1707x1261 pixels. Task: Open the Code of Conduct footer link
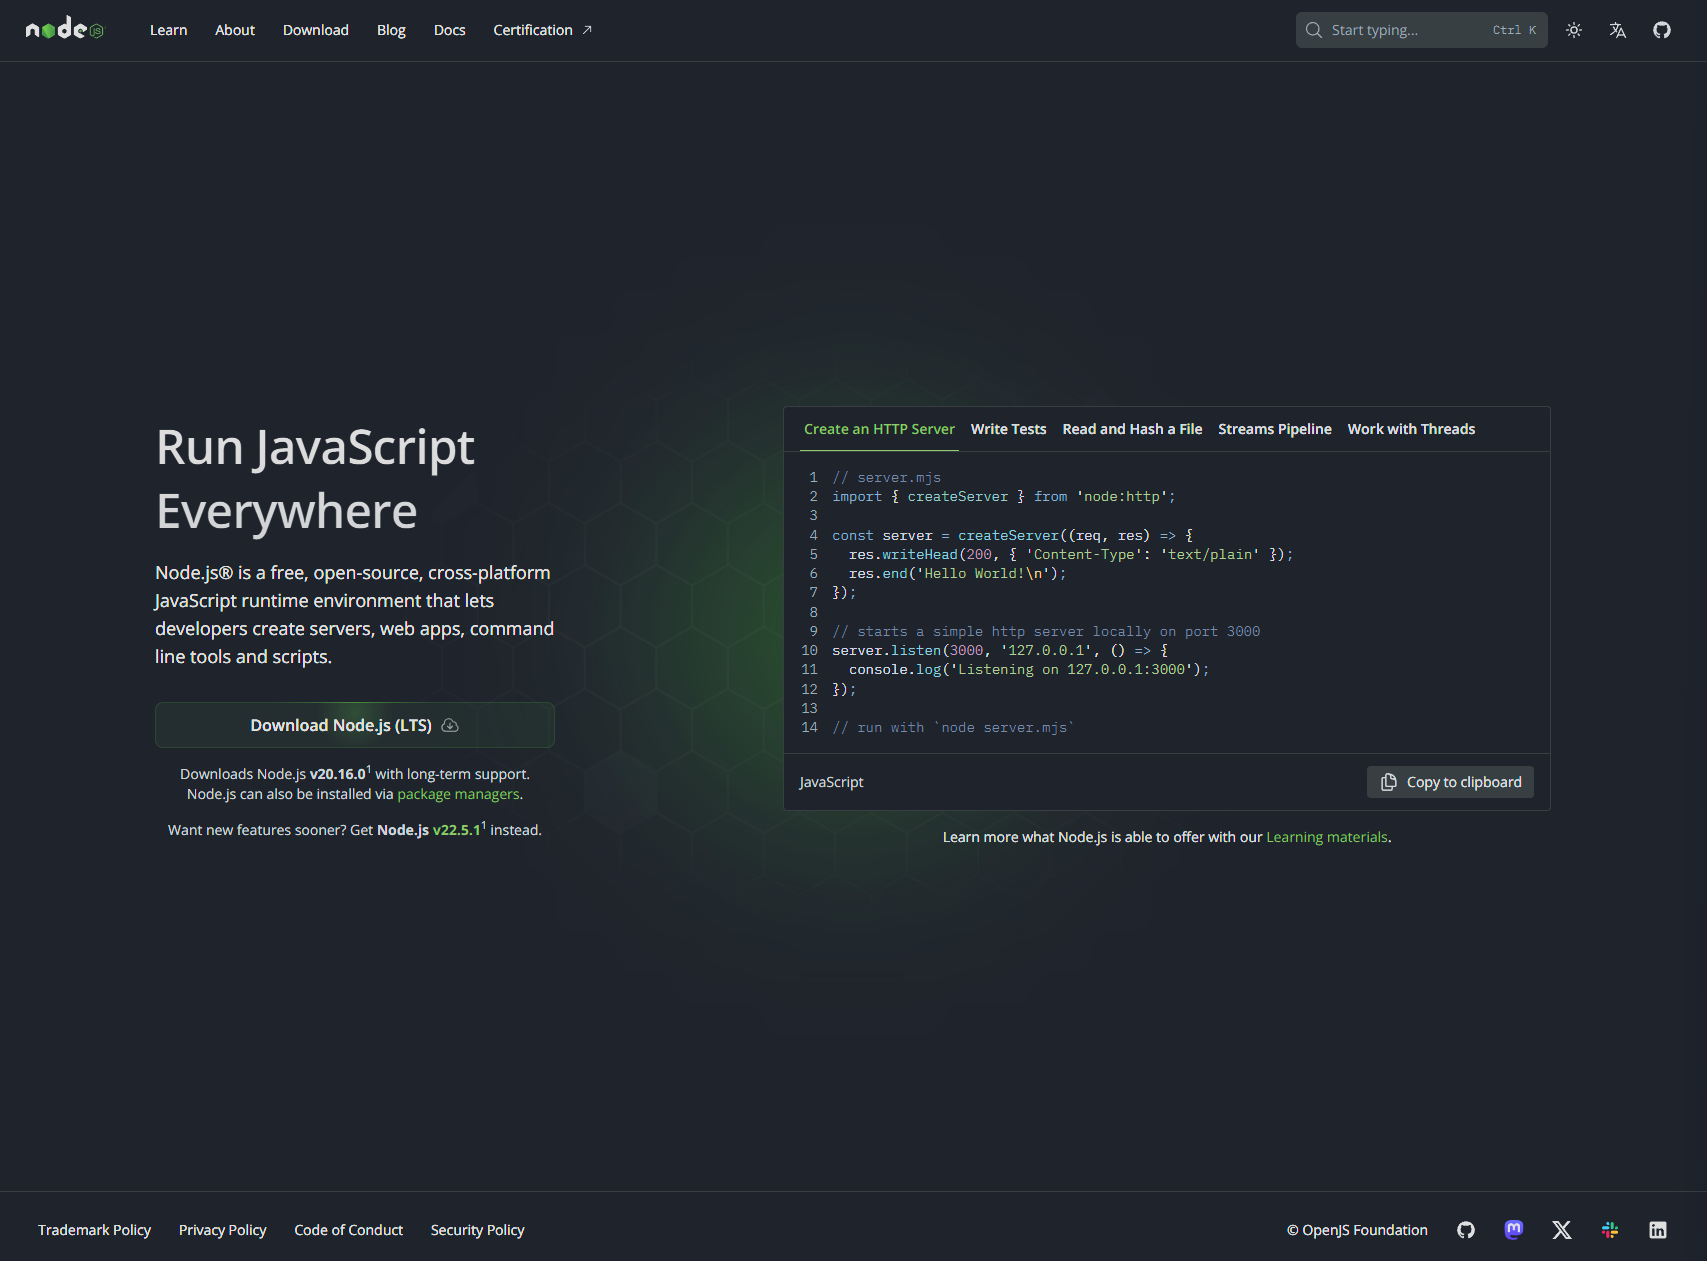[349, 1230]
